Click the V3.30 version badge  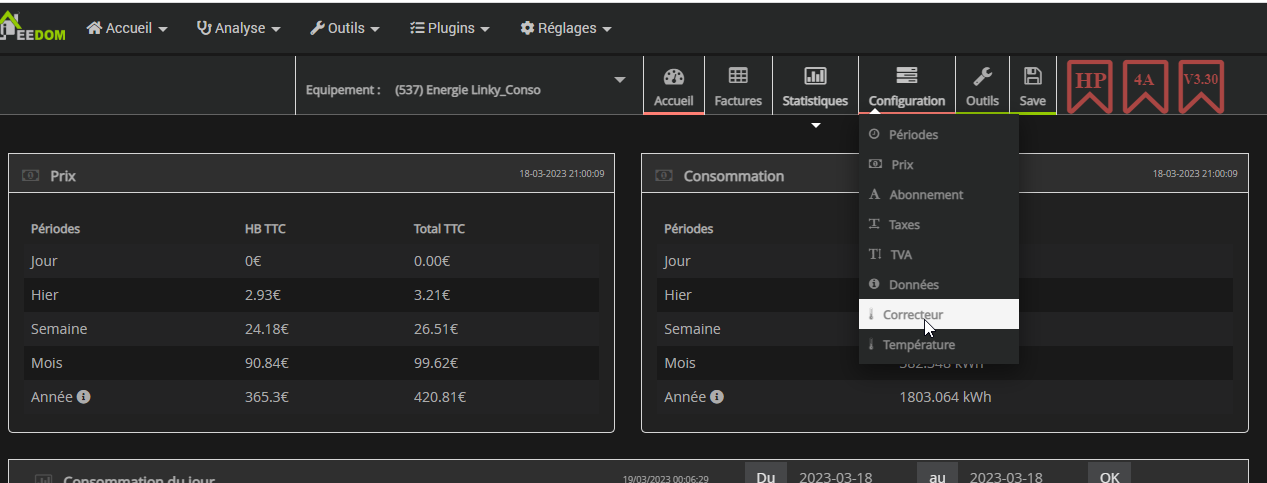(x=1200, y=87)
